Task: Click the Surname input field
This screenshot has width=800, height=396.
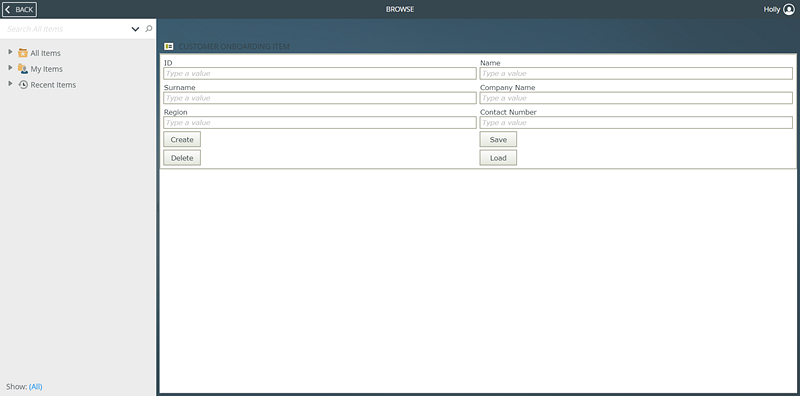Action: [320, 98]
